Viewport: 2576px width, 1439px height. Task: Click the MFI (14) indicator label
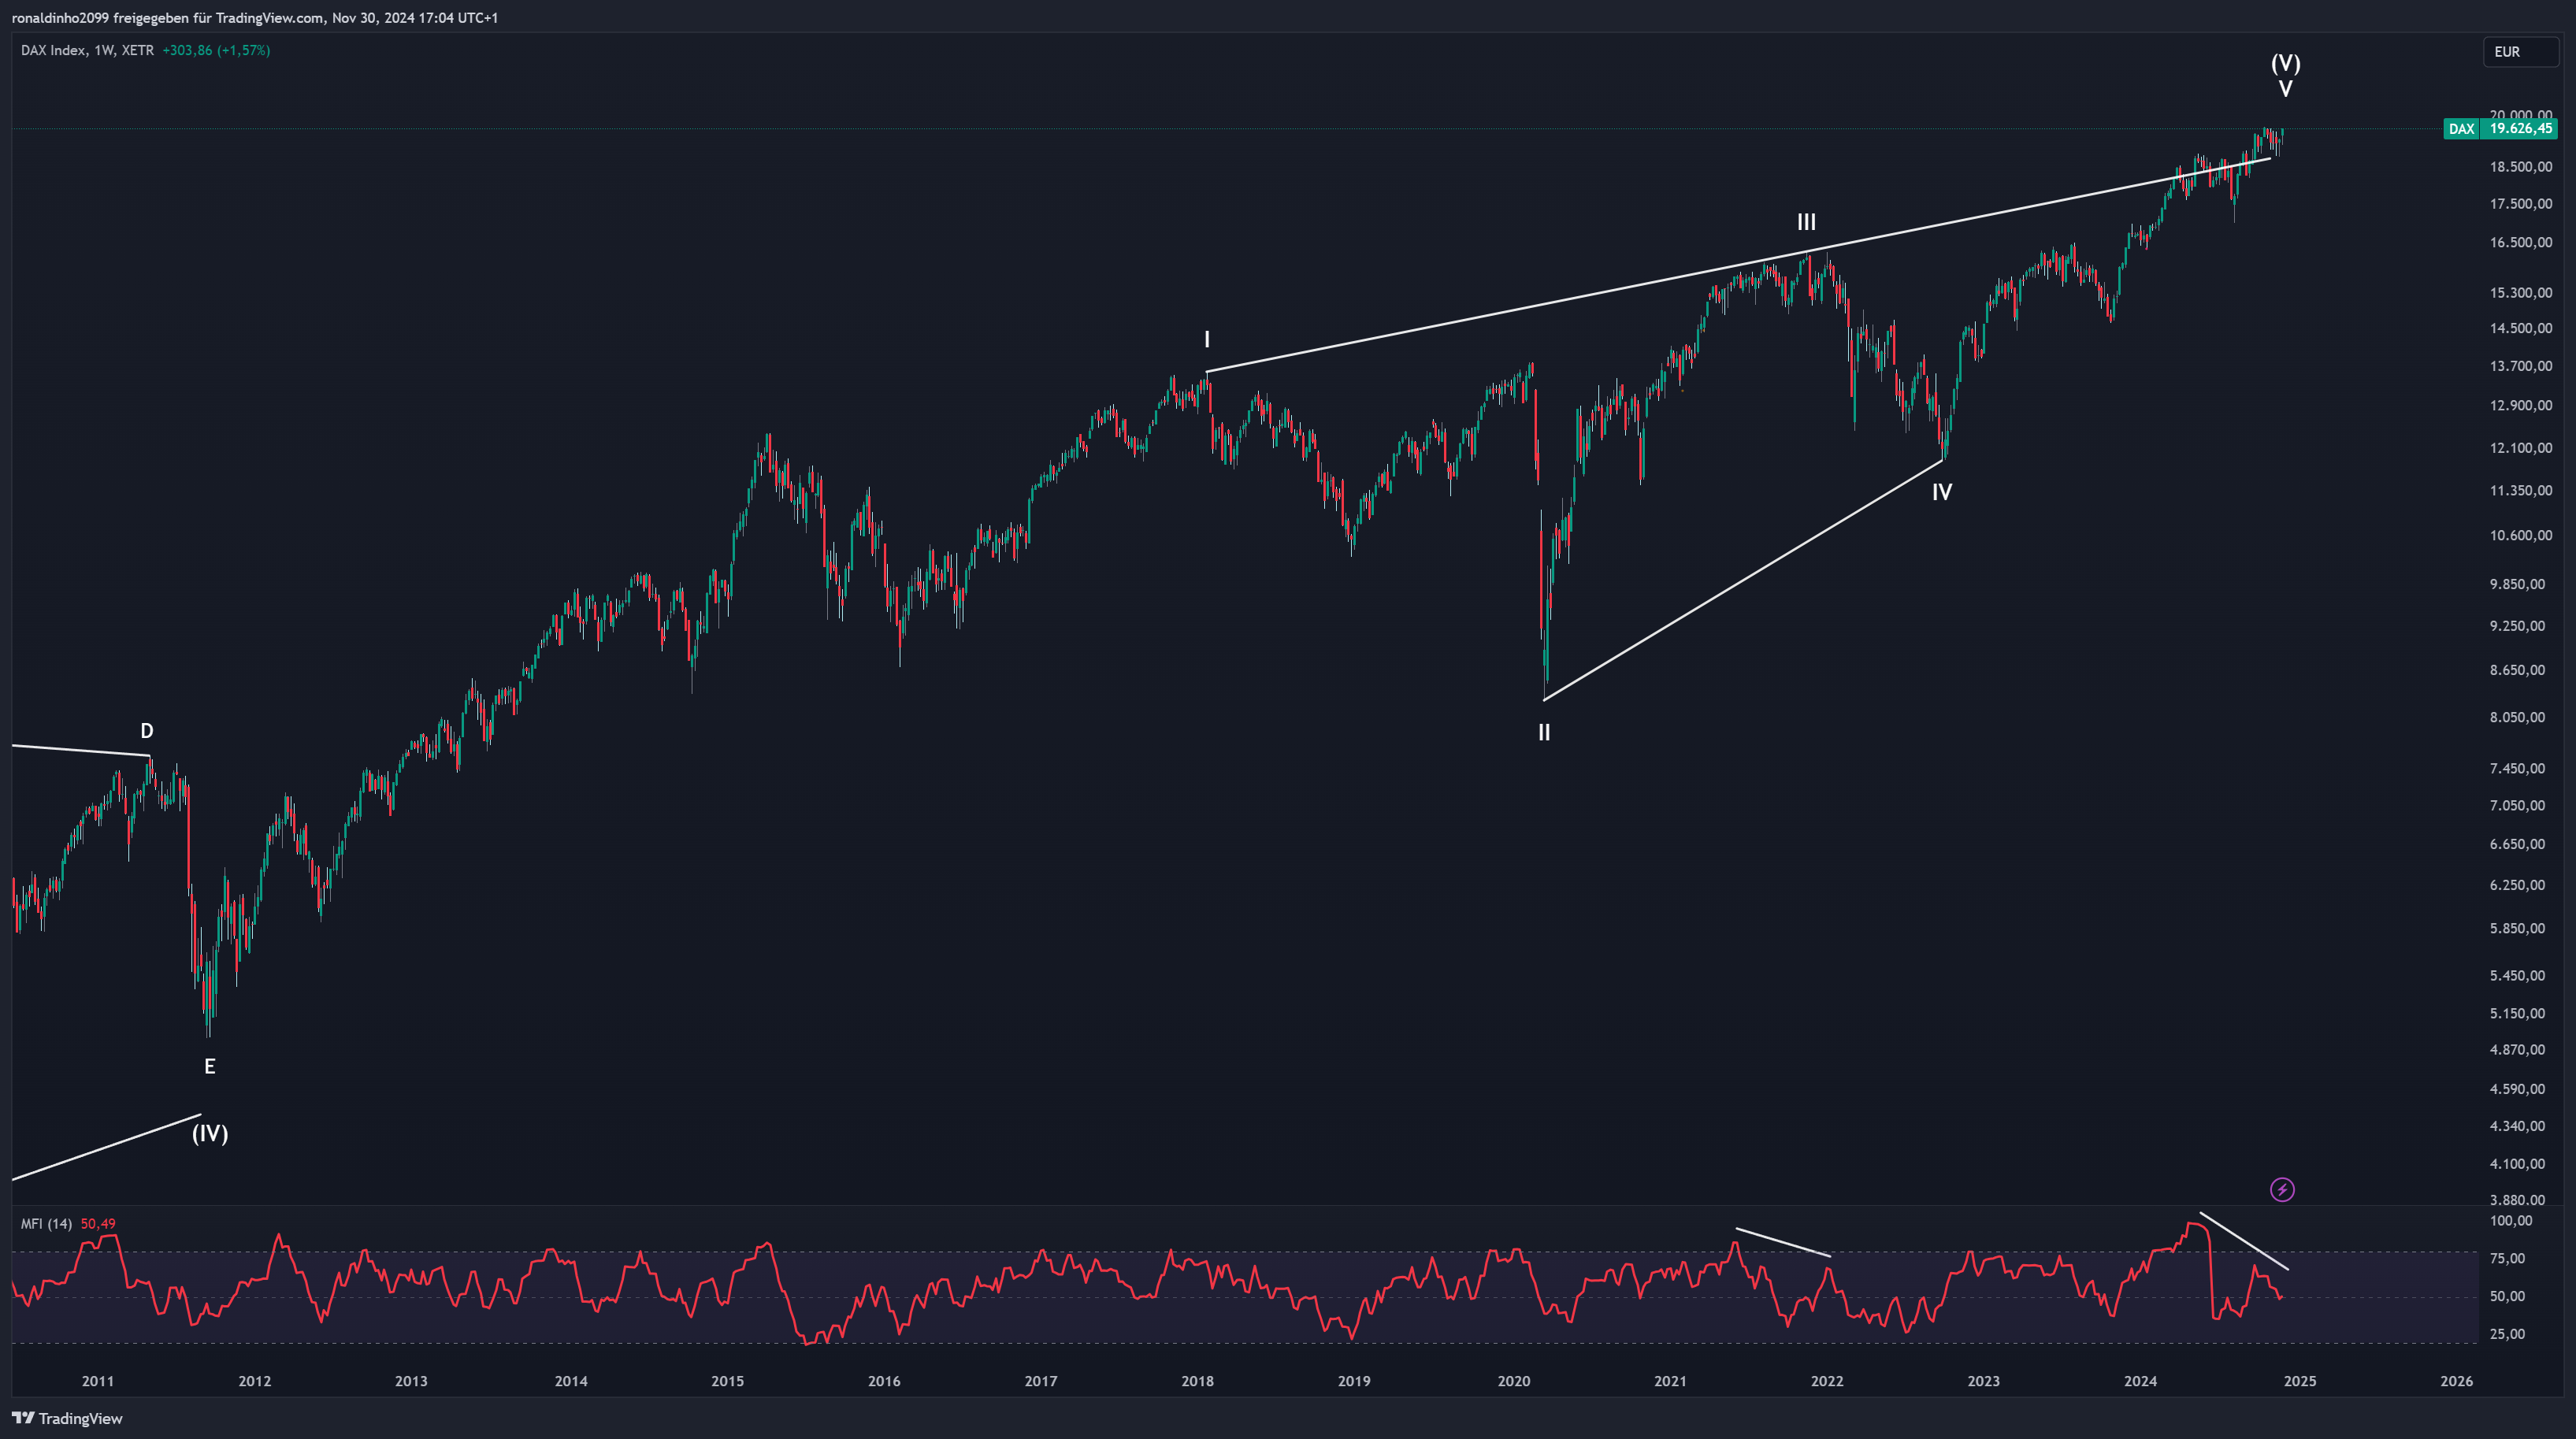(46, 1224)
